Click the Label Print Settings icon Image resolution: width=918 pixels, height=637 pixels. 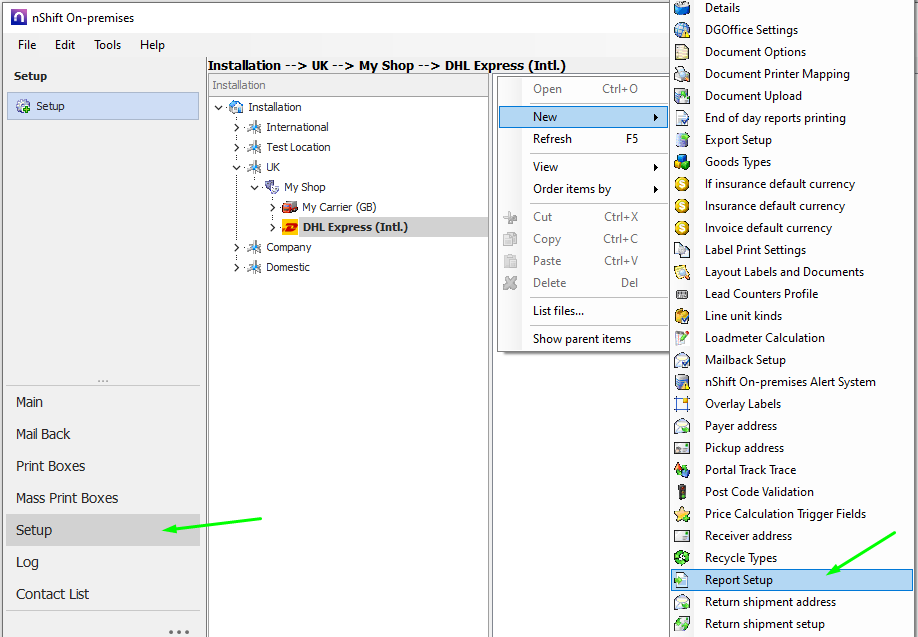[x=682, y=250]
